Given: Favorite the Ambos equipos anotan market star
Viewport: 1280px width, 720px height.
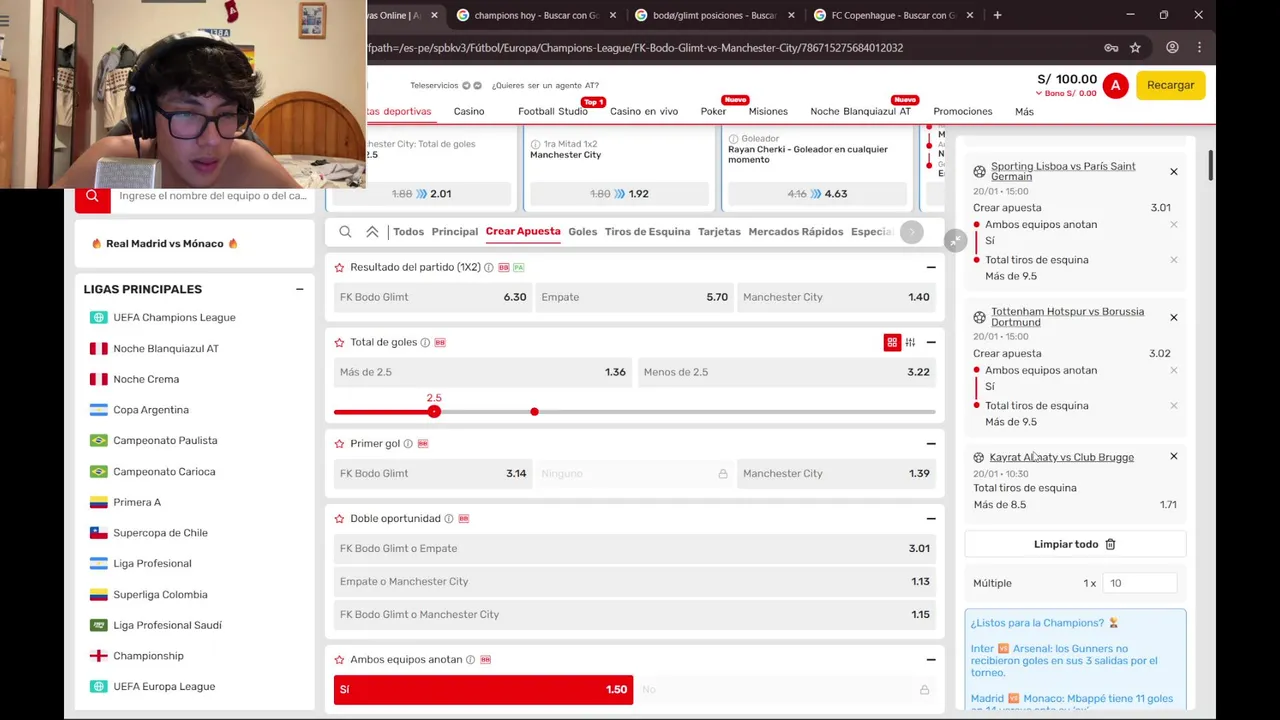Looking at the screenshot, I should click(x=339, y=660).
